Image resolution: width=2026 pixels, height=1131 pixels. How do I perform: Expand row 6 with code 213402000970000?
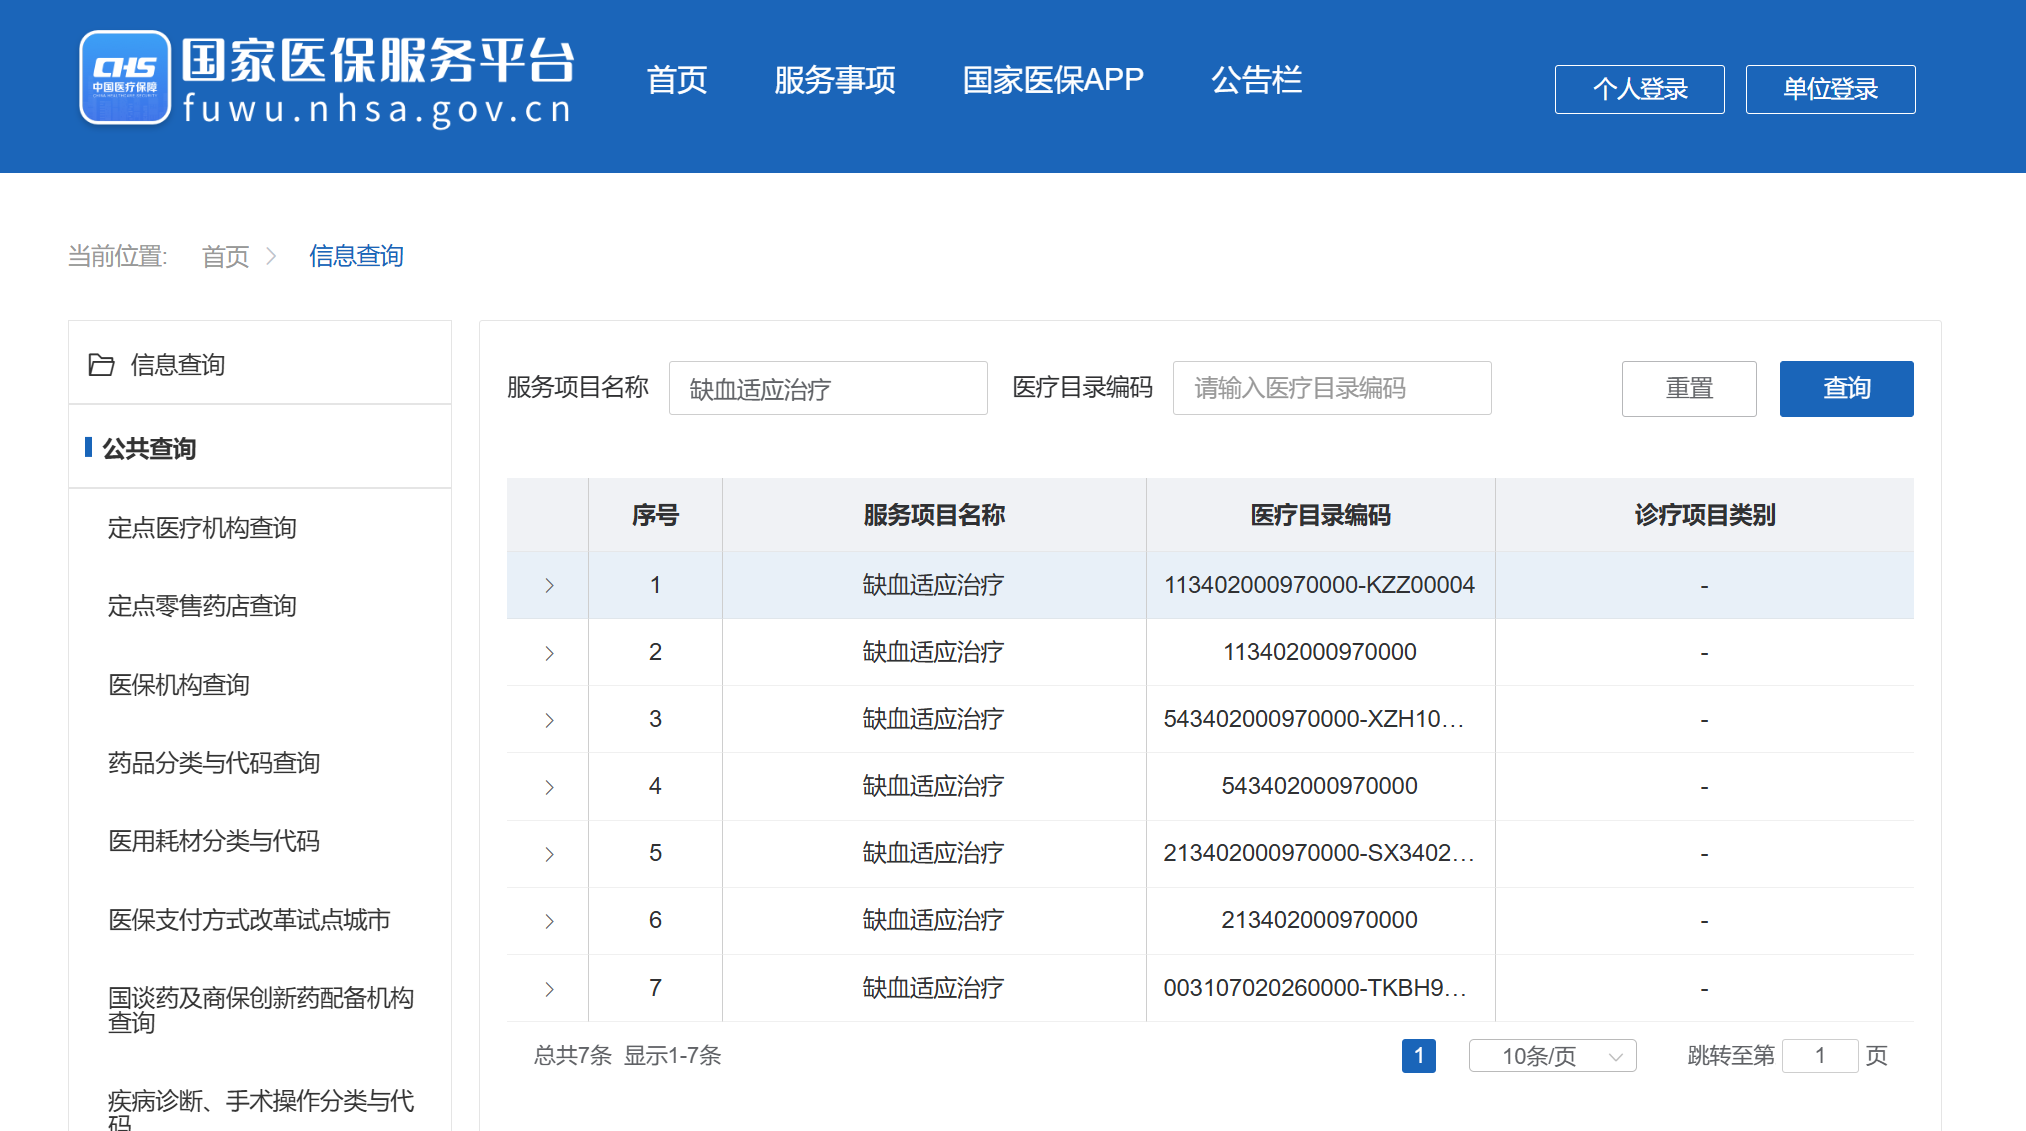click(x=549, y=921)
